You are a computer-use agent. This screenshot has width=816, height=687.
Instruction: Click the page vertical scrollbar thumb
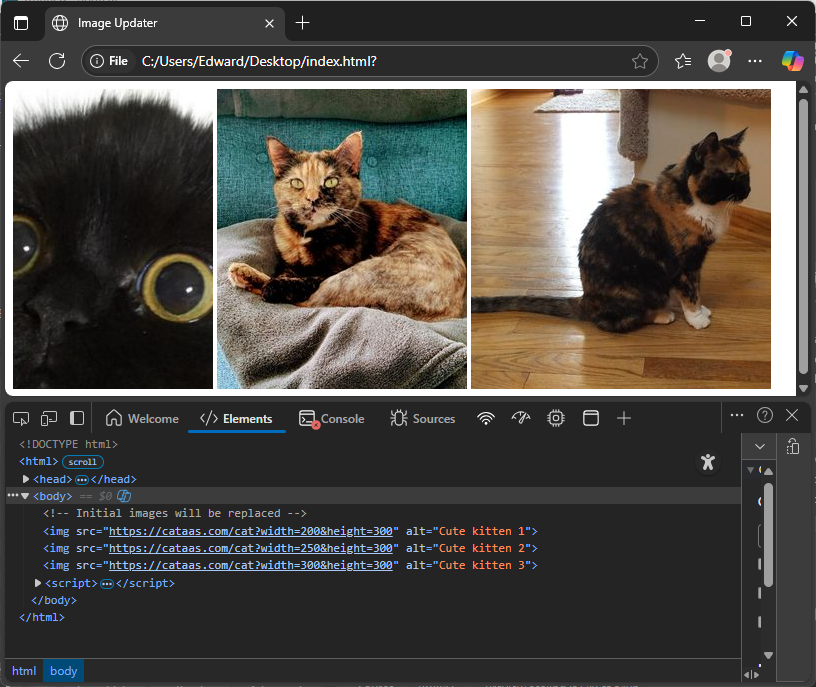point(804,235)
